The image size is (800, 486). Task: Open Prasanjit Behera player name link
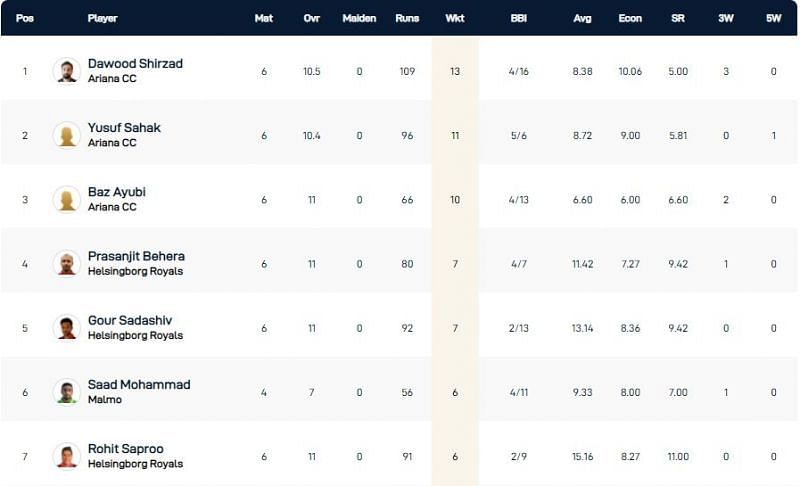pyautogui.click(x=136, y=256)
